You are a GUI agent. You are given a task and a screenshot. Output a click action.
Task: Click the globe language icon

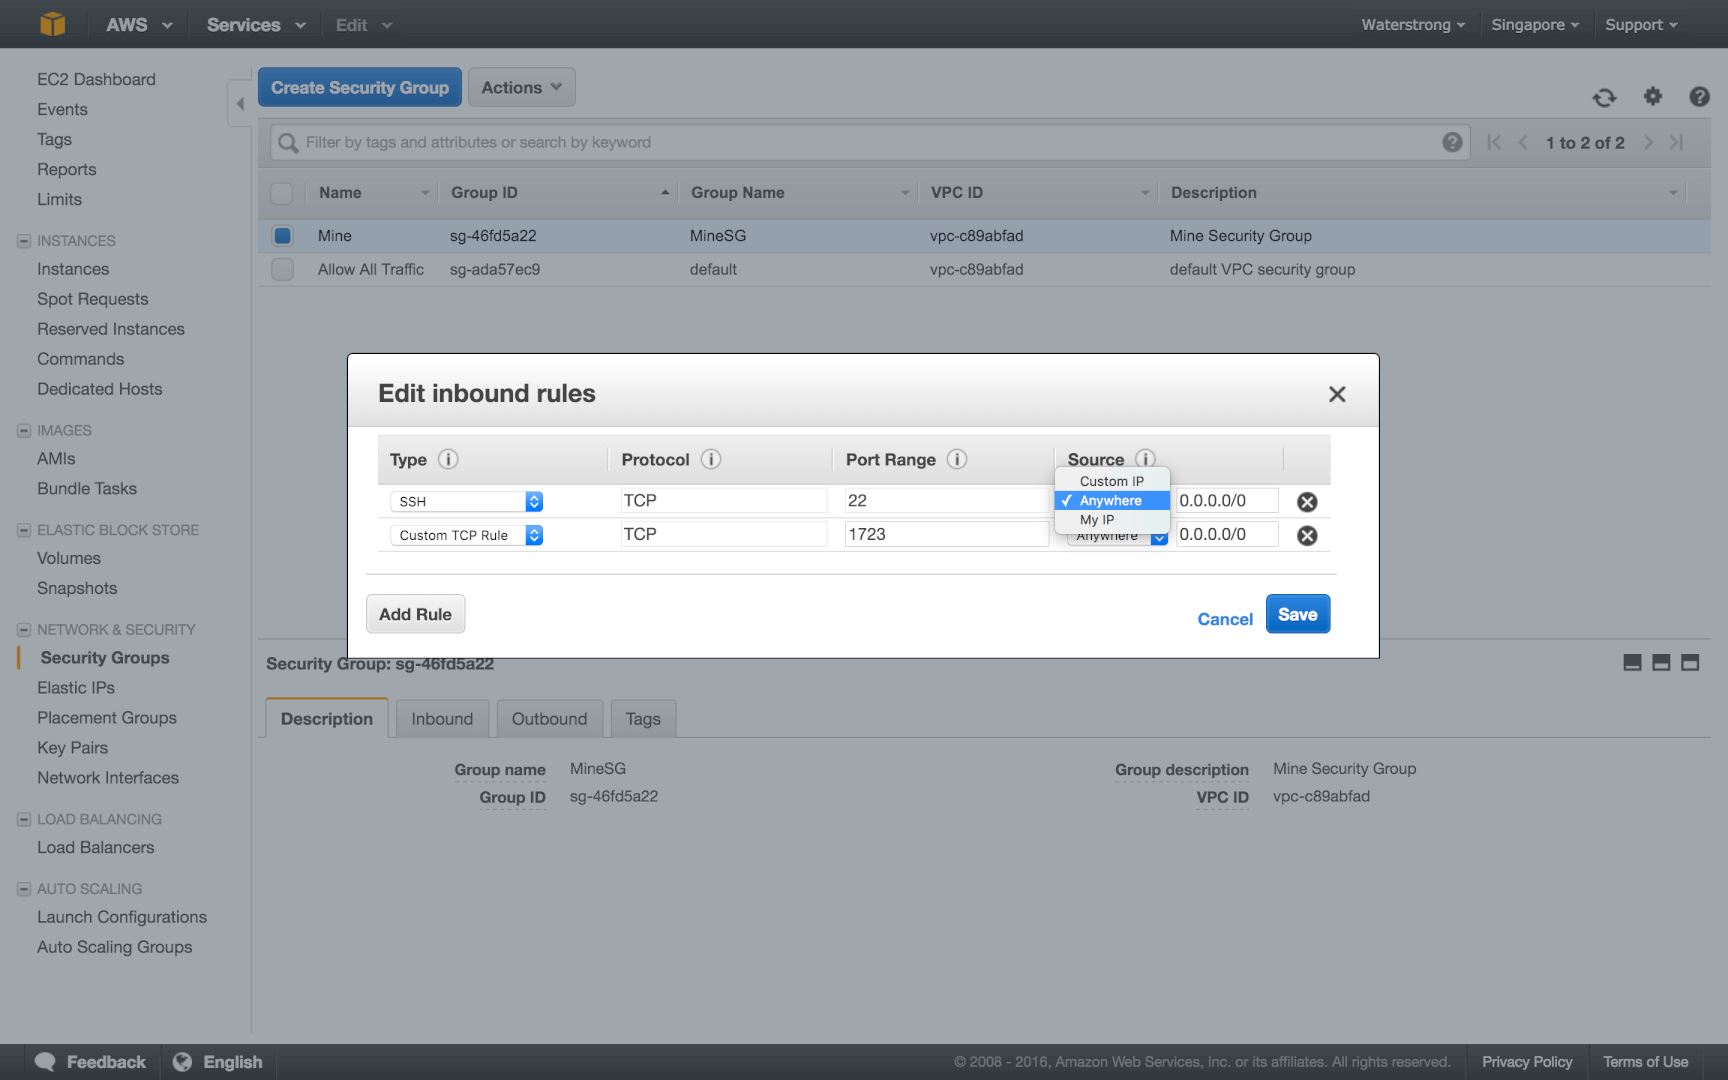pyautogui.click(x=182, y=1062)
